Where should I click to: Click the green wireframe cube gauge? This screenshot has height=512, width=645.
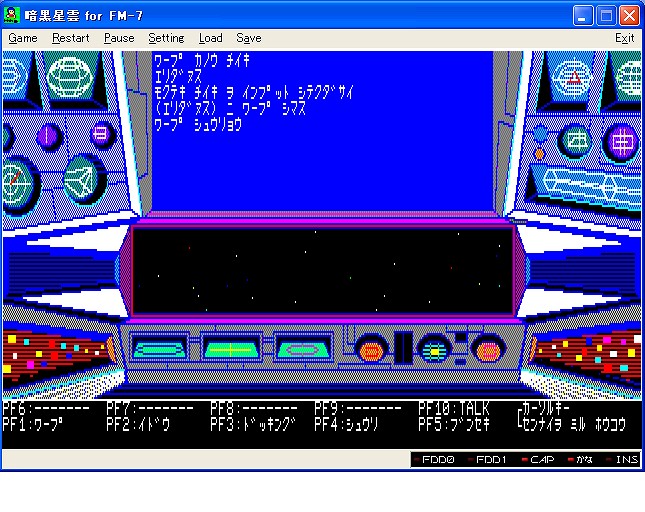click(x=84, y=180)
